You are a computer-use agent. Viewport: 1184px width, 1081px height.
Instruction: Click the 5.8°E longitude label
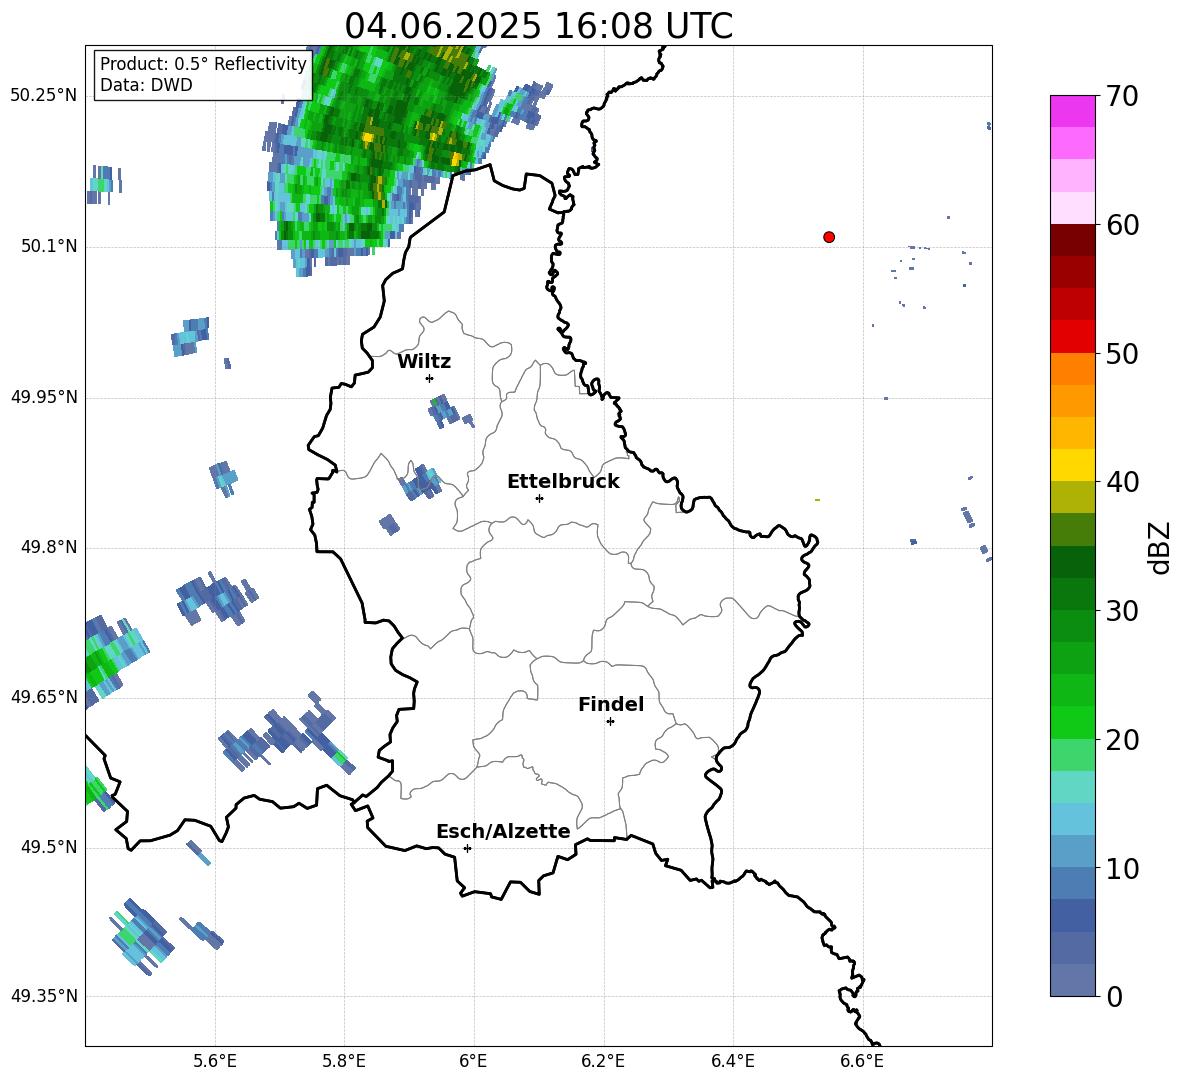tap(344, 1061)
